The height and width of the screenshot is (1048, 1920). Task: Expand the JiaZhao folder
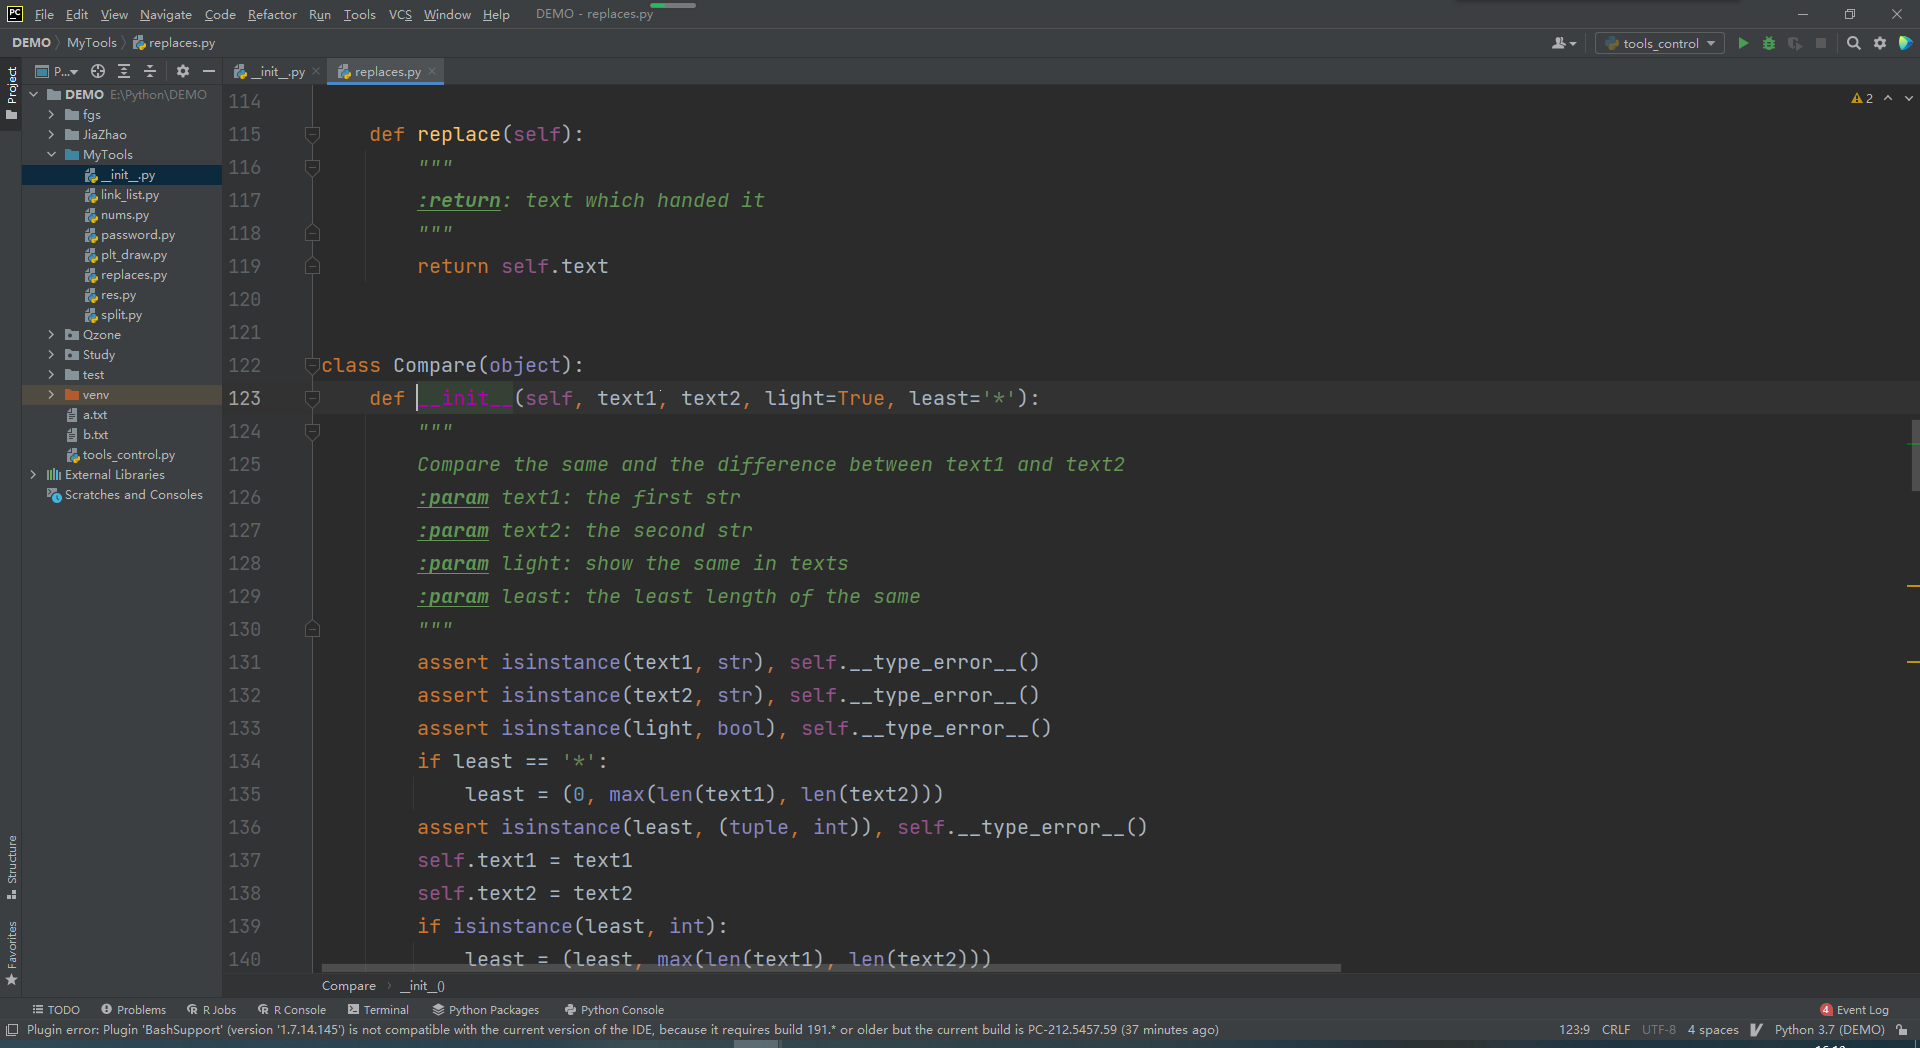point(51,135)
